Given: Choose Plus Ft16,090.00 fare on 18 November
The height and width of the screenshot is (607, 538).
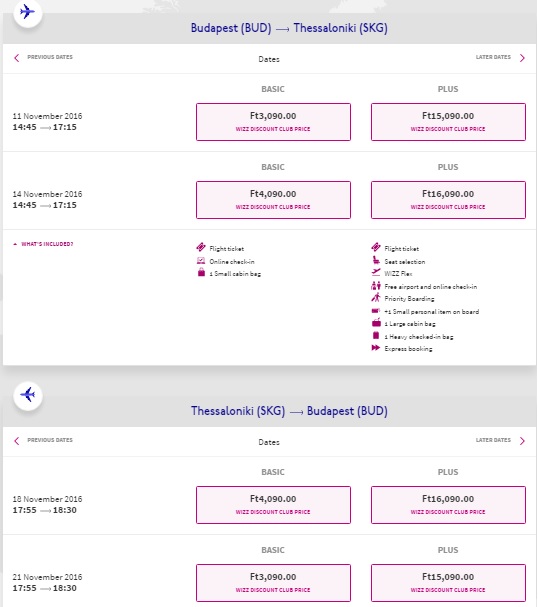Looking at the screenshot, I should pos(448,505).
